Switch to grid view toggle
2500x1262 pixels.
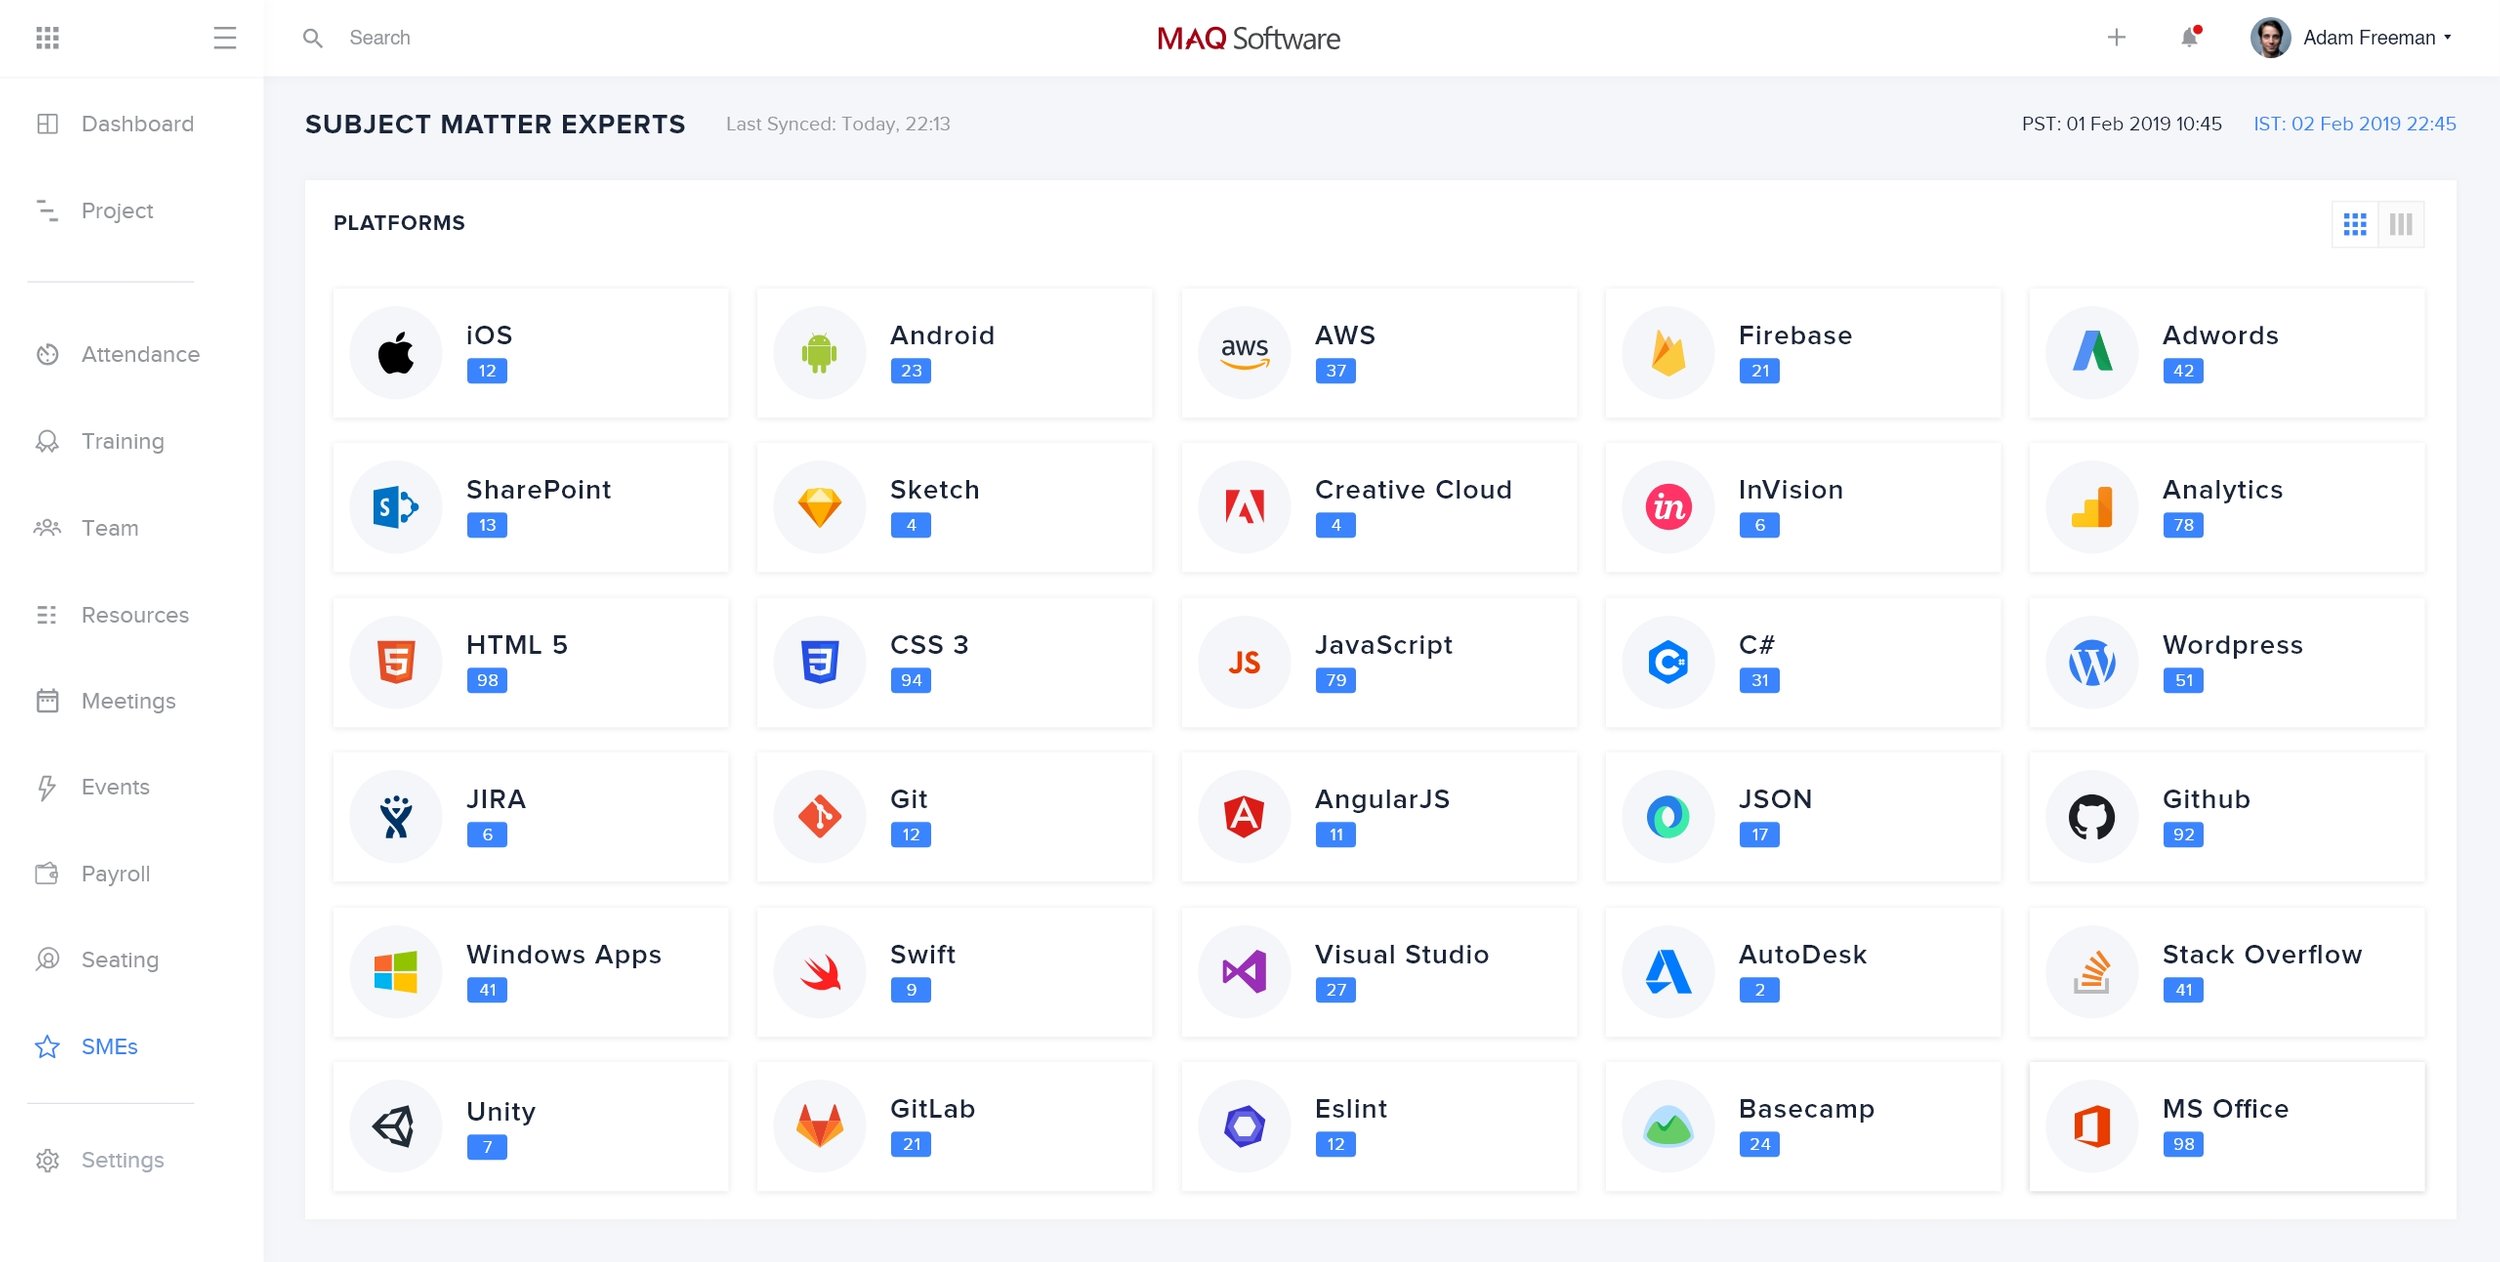tap(2355, 224)
